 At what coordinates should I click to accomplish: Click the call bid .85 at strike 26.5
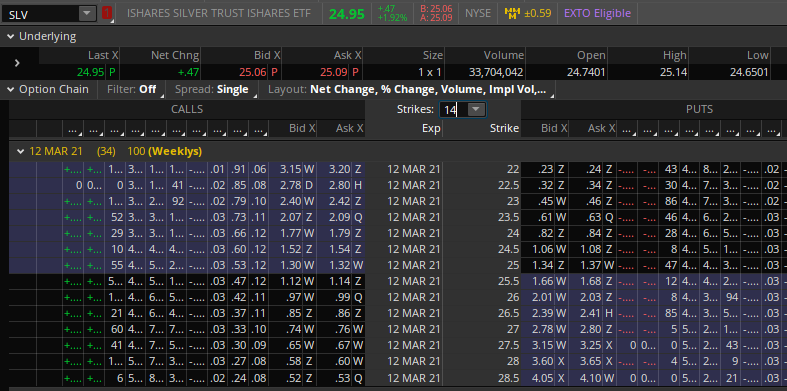point(293,314)
